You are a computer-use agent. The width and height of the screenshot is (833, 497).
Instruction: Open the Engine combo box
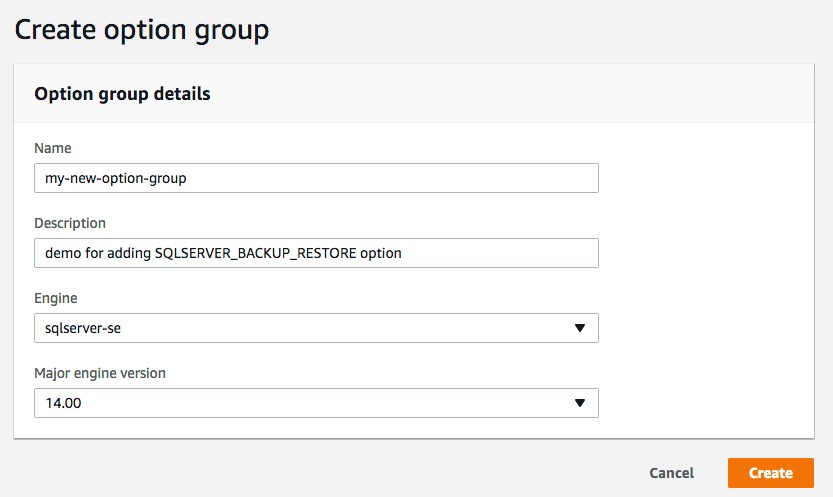[x=316, y=328]
